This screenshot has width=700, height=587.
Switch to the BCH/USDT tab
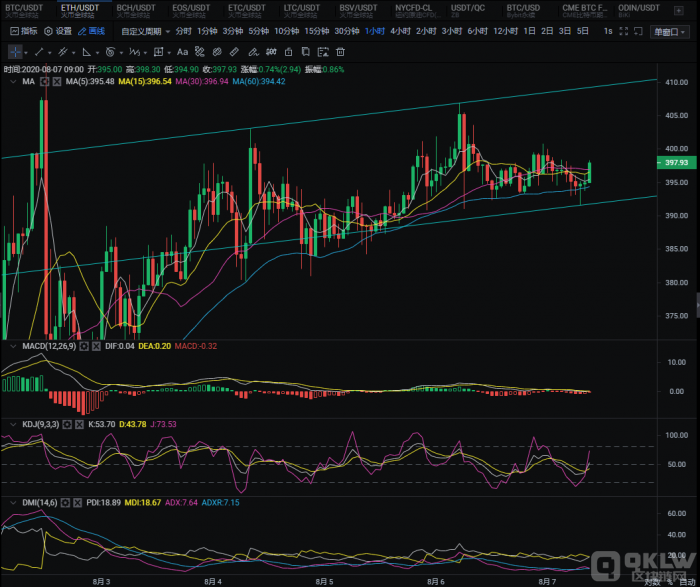[x=136, y=11]
